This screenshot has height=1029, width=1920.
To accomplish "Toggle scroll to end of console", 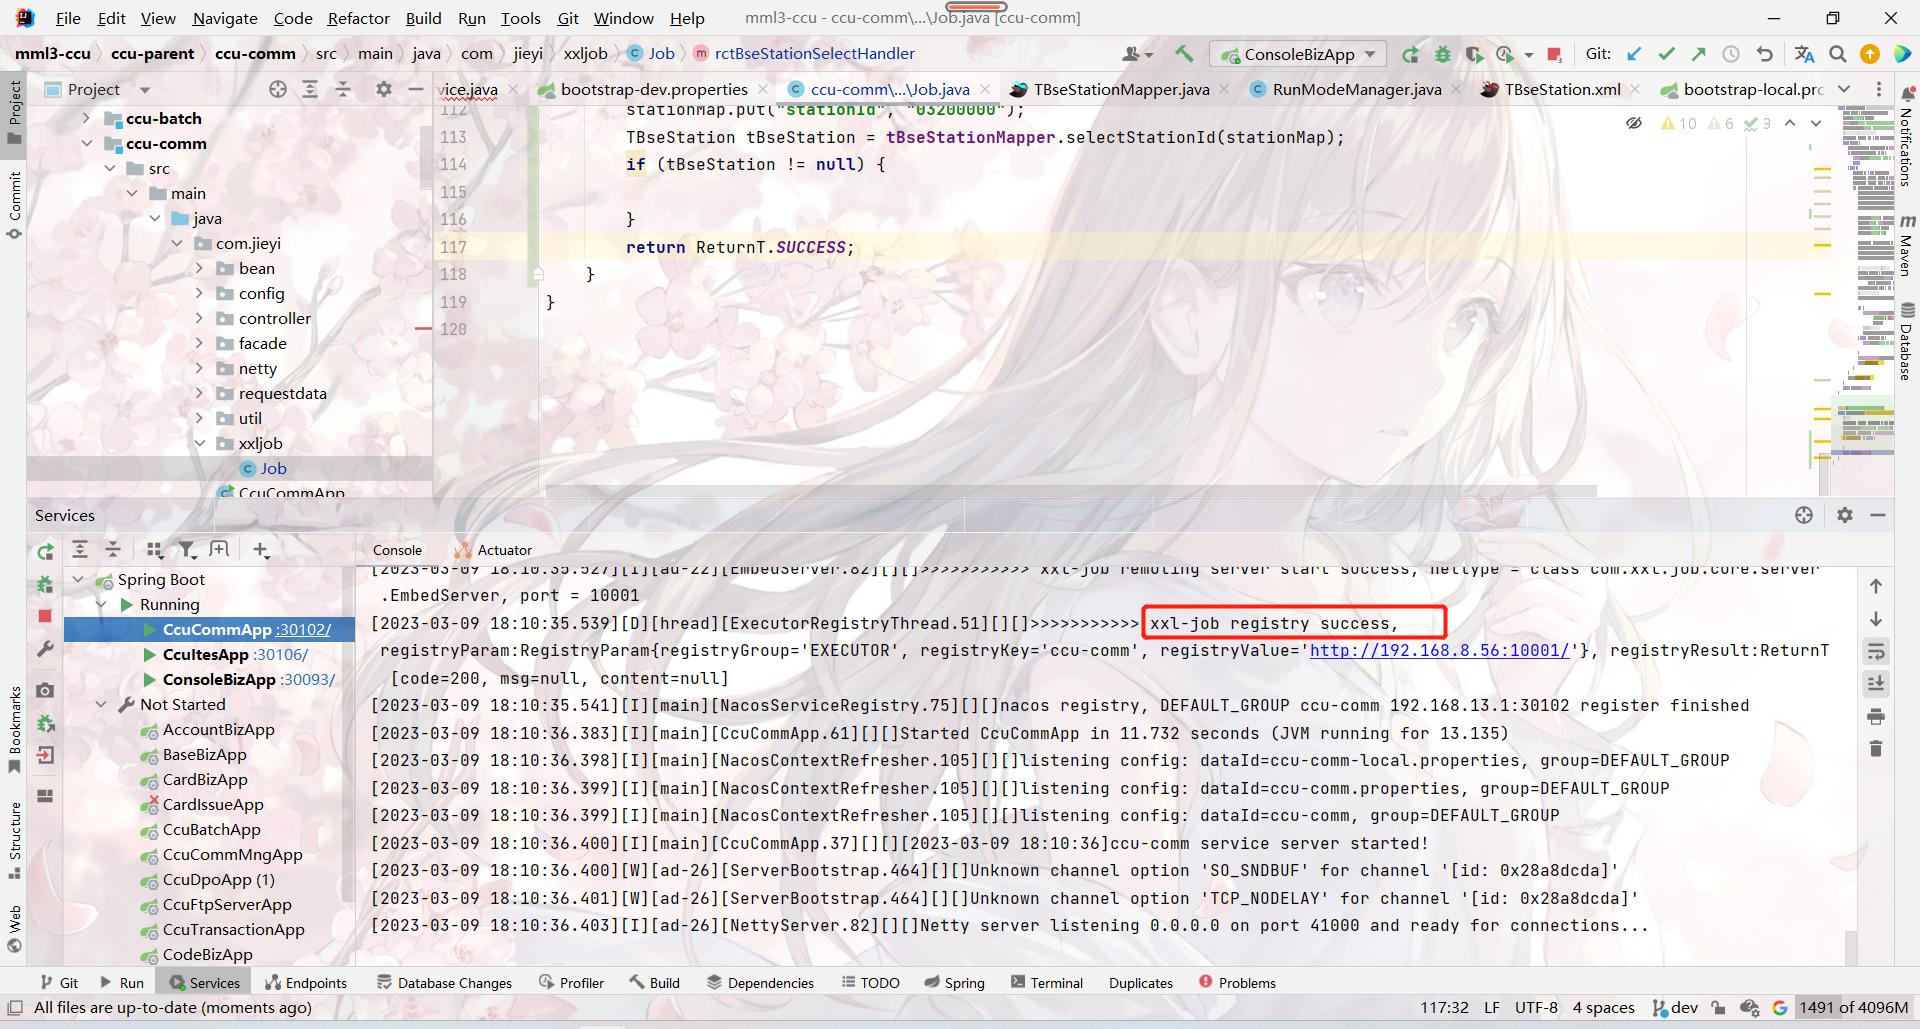I will 1876,684.
